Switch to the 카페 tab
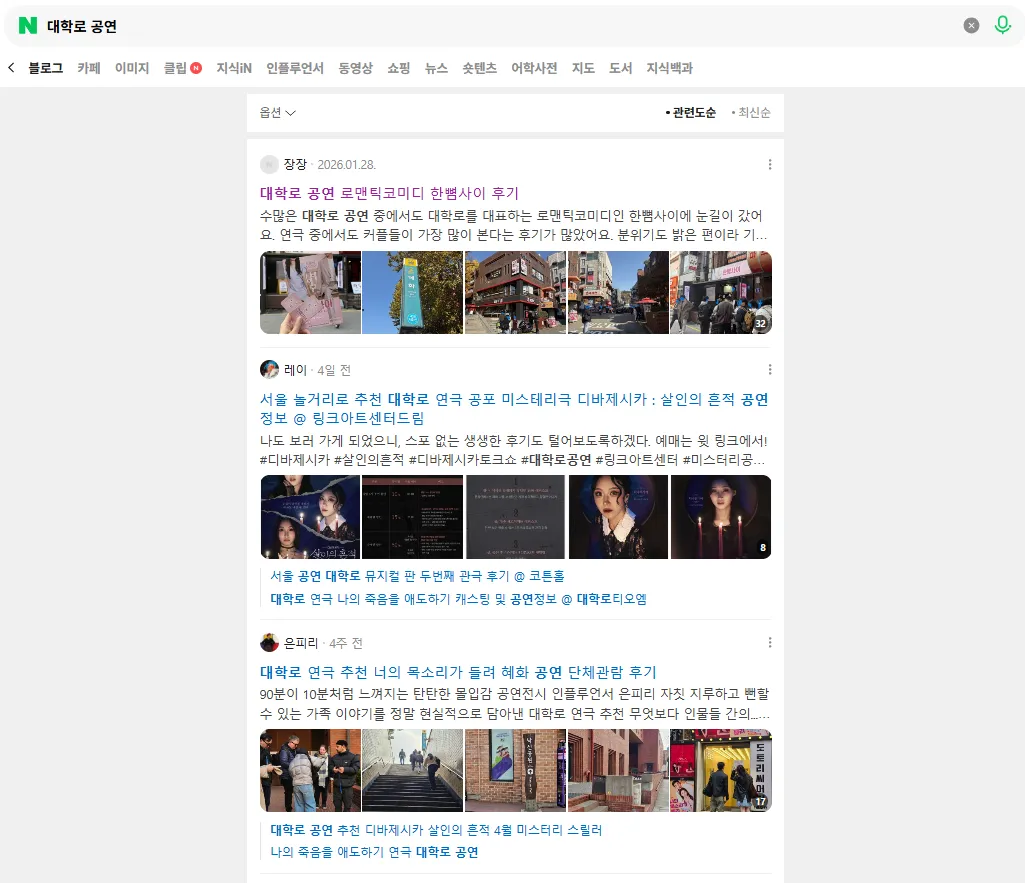 (89, 68)
